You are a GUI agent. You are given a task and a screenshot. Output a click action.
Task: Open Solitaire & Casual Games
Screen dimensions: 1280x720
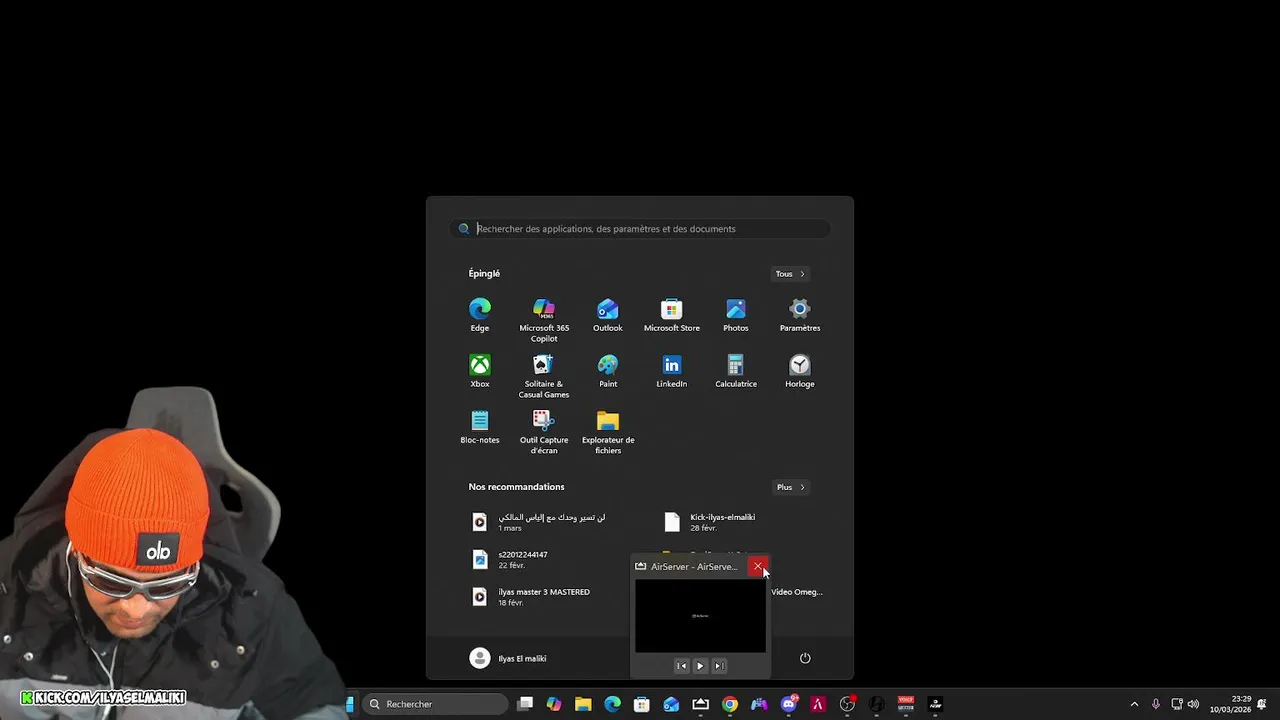click(544, 376)
